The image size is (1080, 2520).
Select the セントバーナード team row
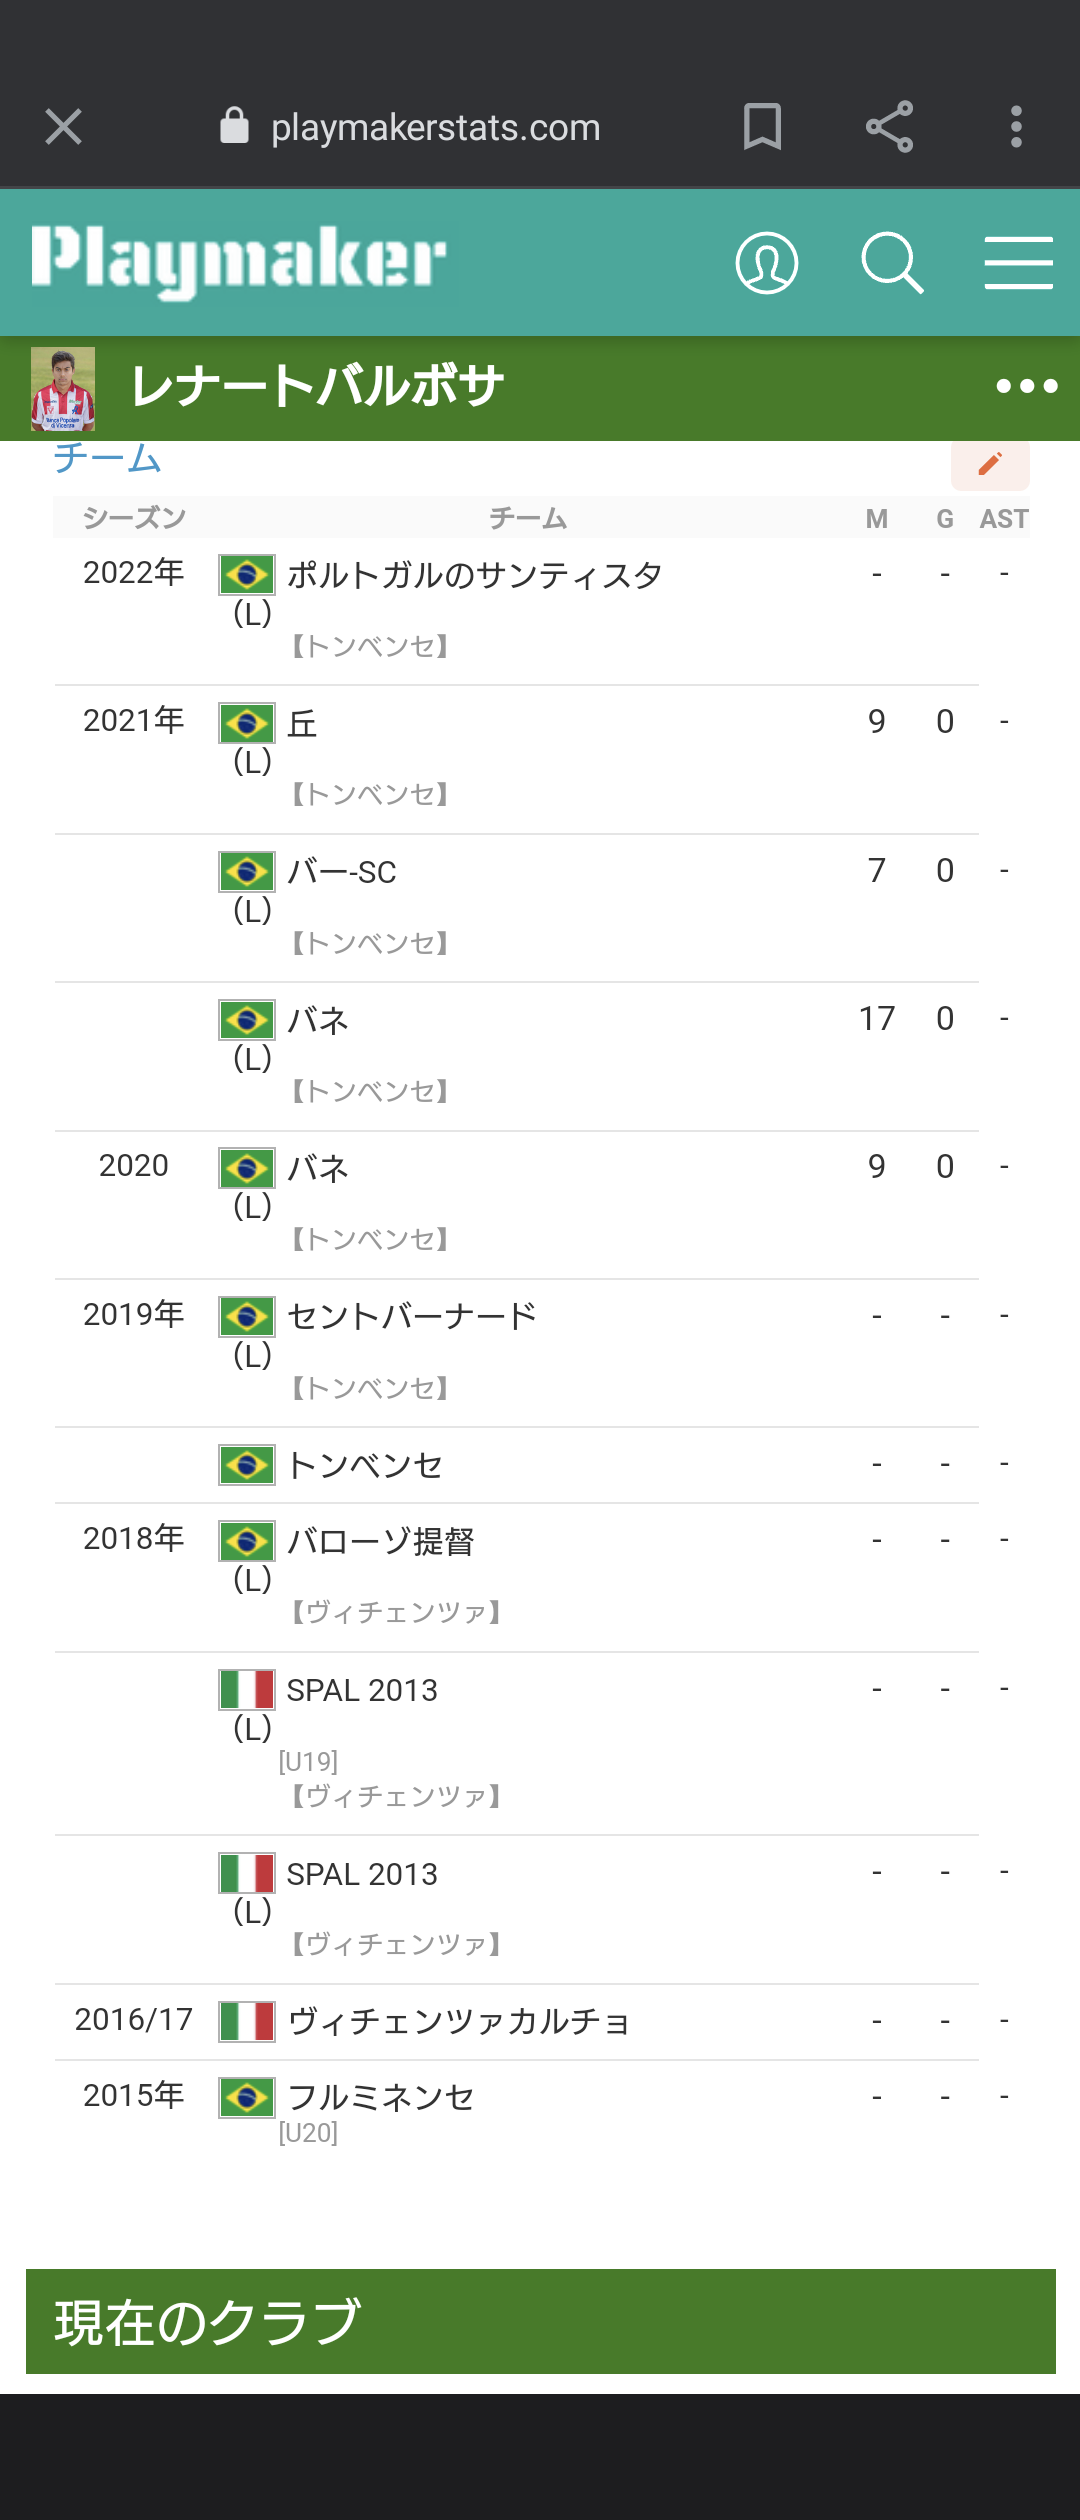click(x=516, y=1353)
